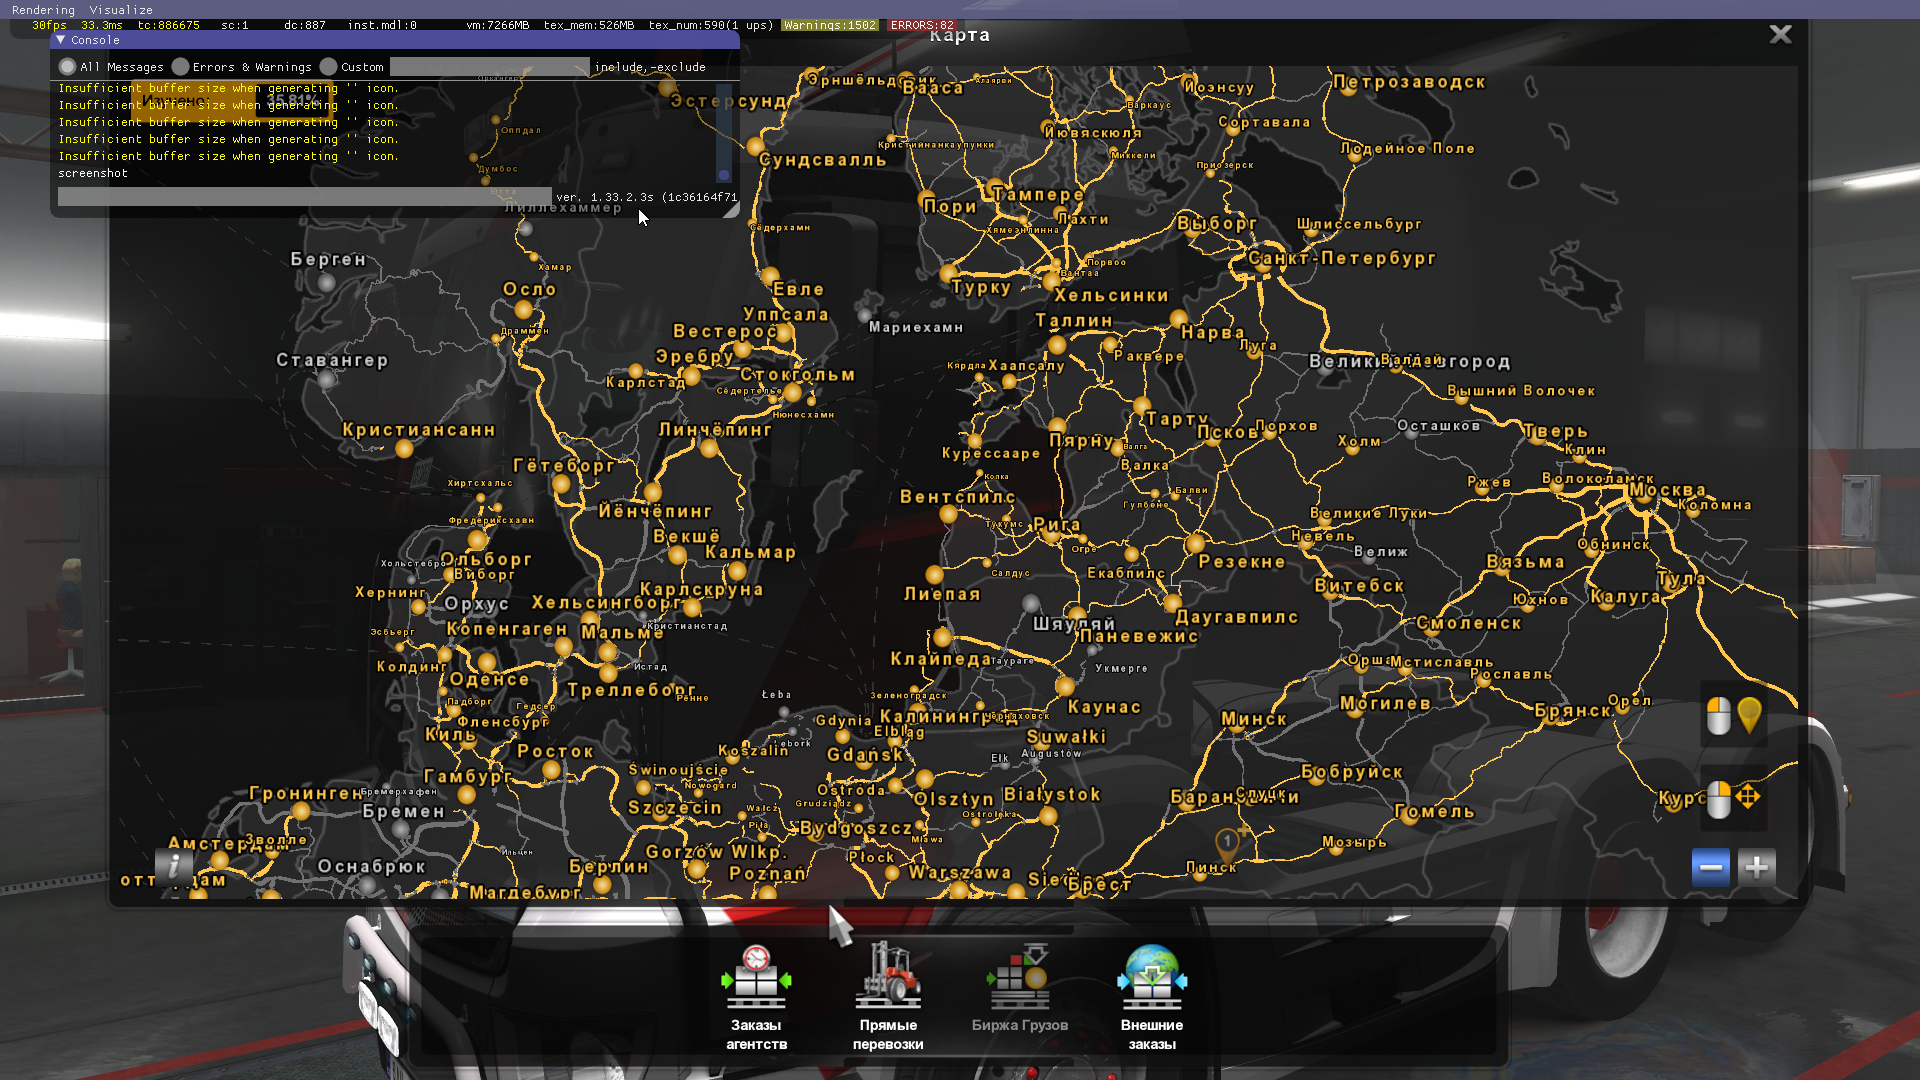
Task: Click the Берген grey city marker
Action: pos(326,283)
